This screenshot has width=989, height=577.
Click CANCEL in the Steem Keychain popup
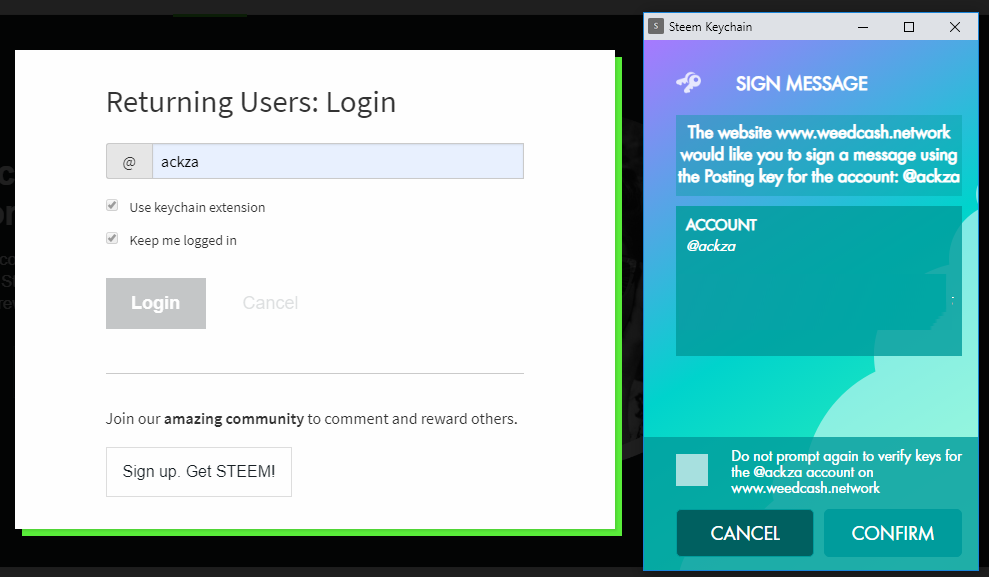click(x=745, y=533)
